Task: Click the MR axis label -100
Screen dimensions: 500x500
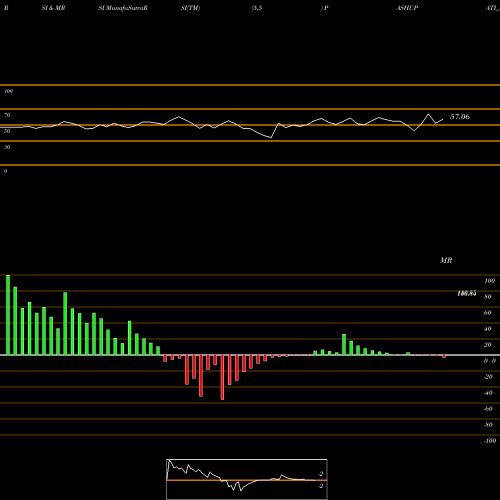Action: (490, 441)
